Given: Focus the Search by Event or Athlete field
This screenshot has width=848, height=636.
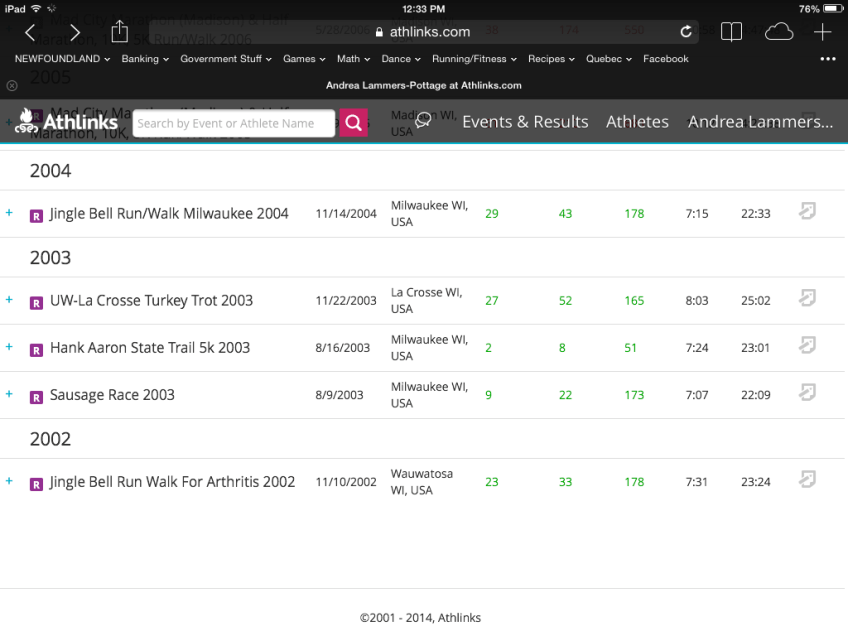Looking at the screenshot, I should click(233, 123).
